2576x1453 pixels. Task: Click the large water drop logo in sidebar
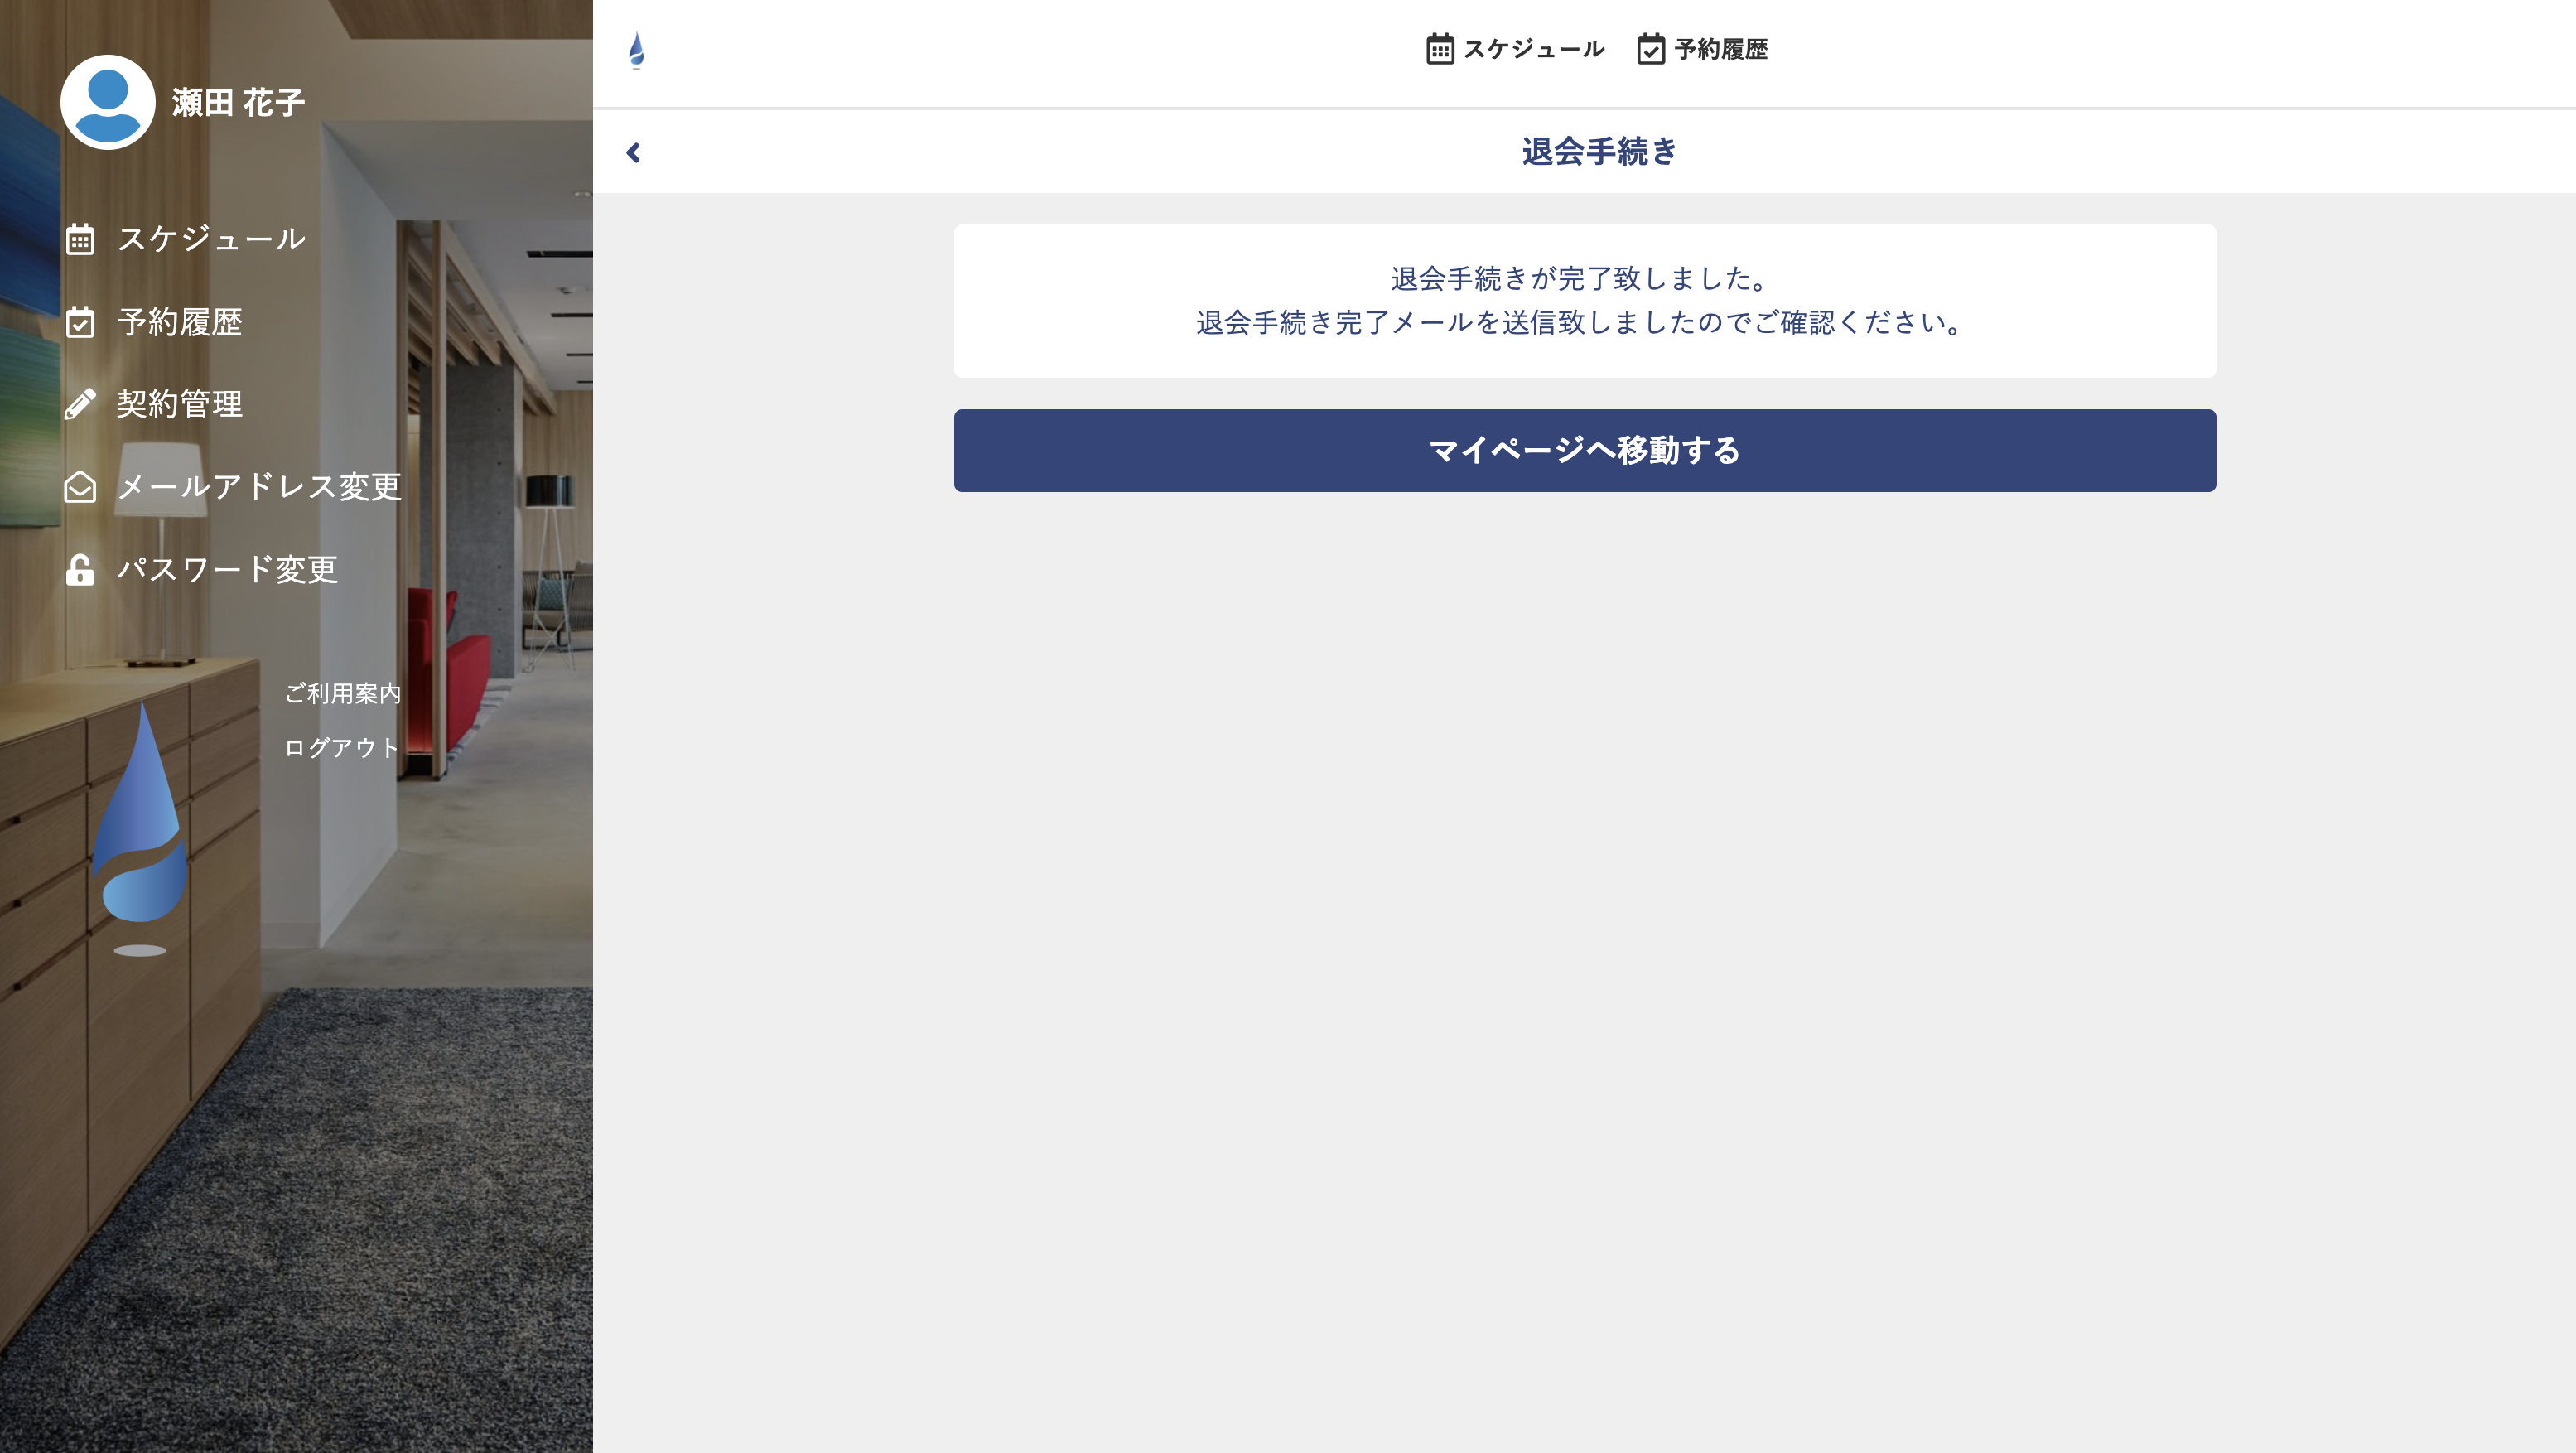tap(140, 828)
